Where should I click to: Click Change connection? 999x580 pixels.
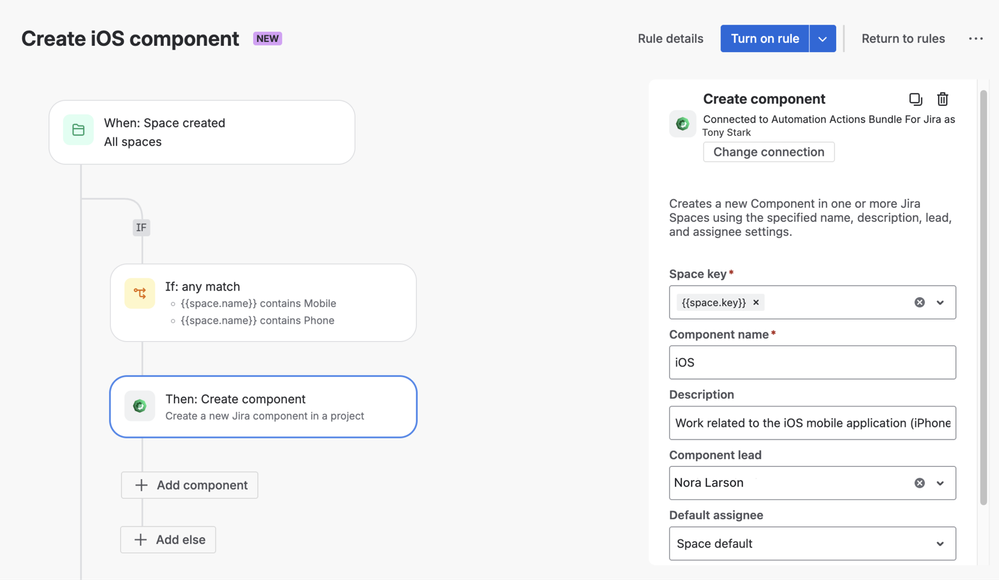768,151
